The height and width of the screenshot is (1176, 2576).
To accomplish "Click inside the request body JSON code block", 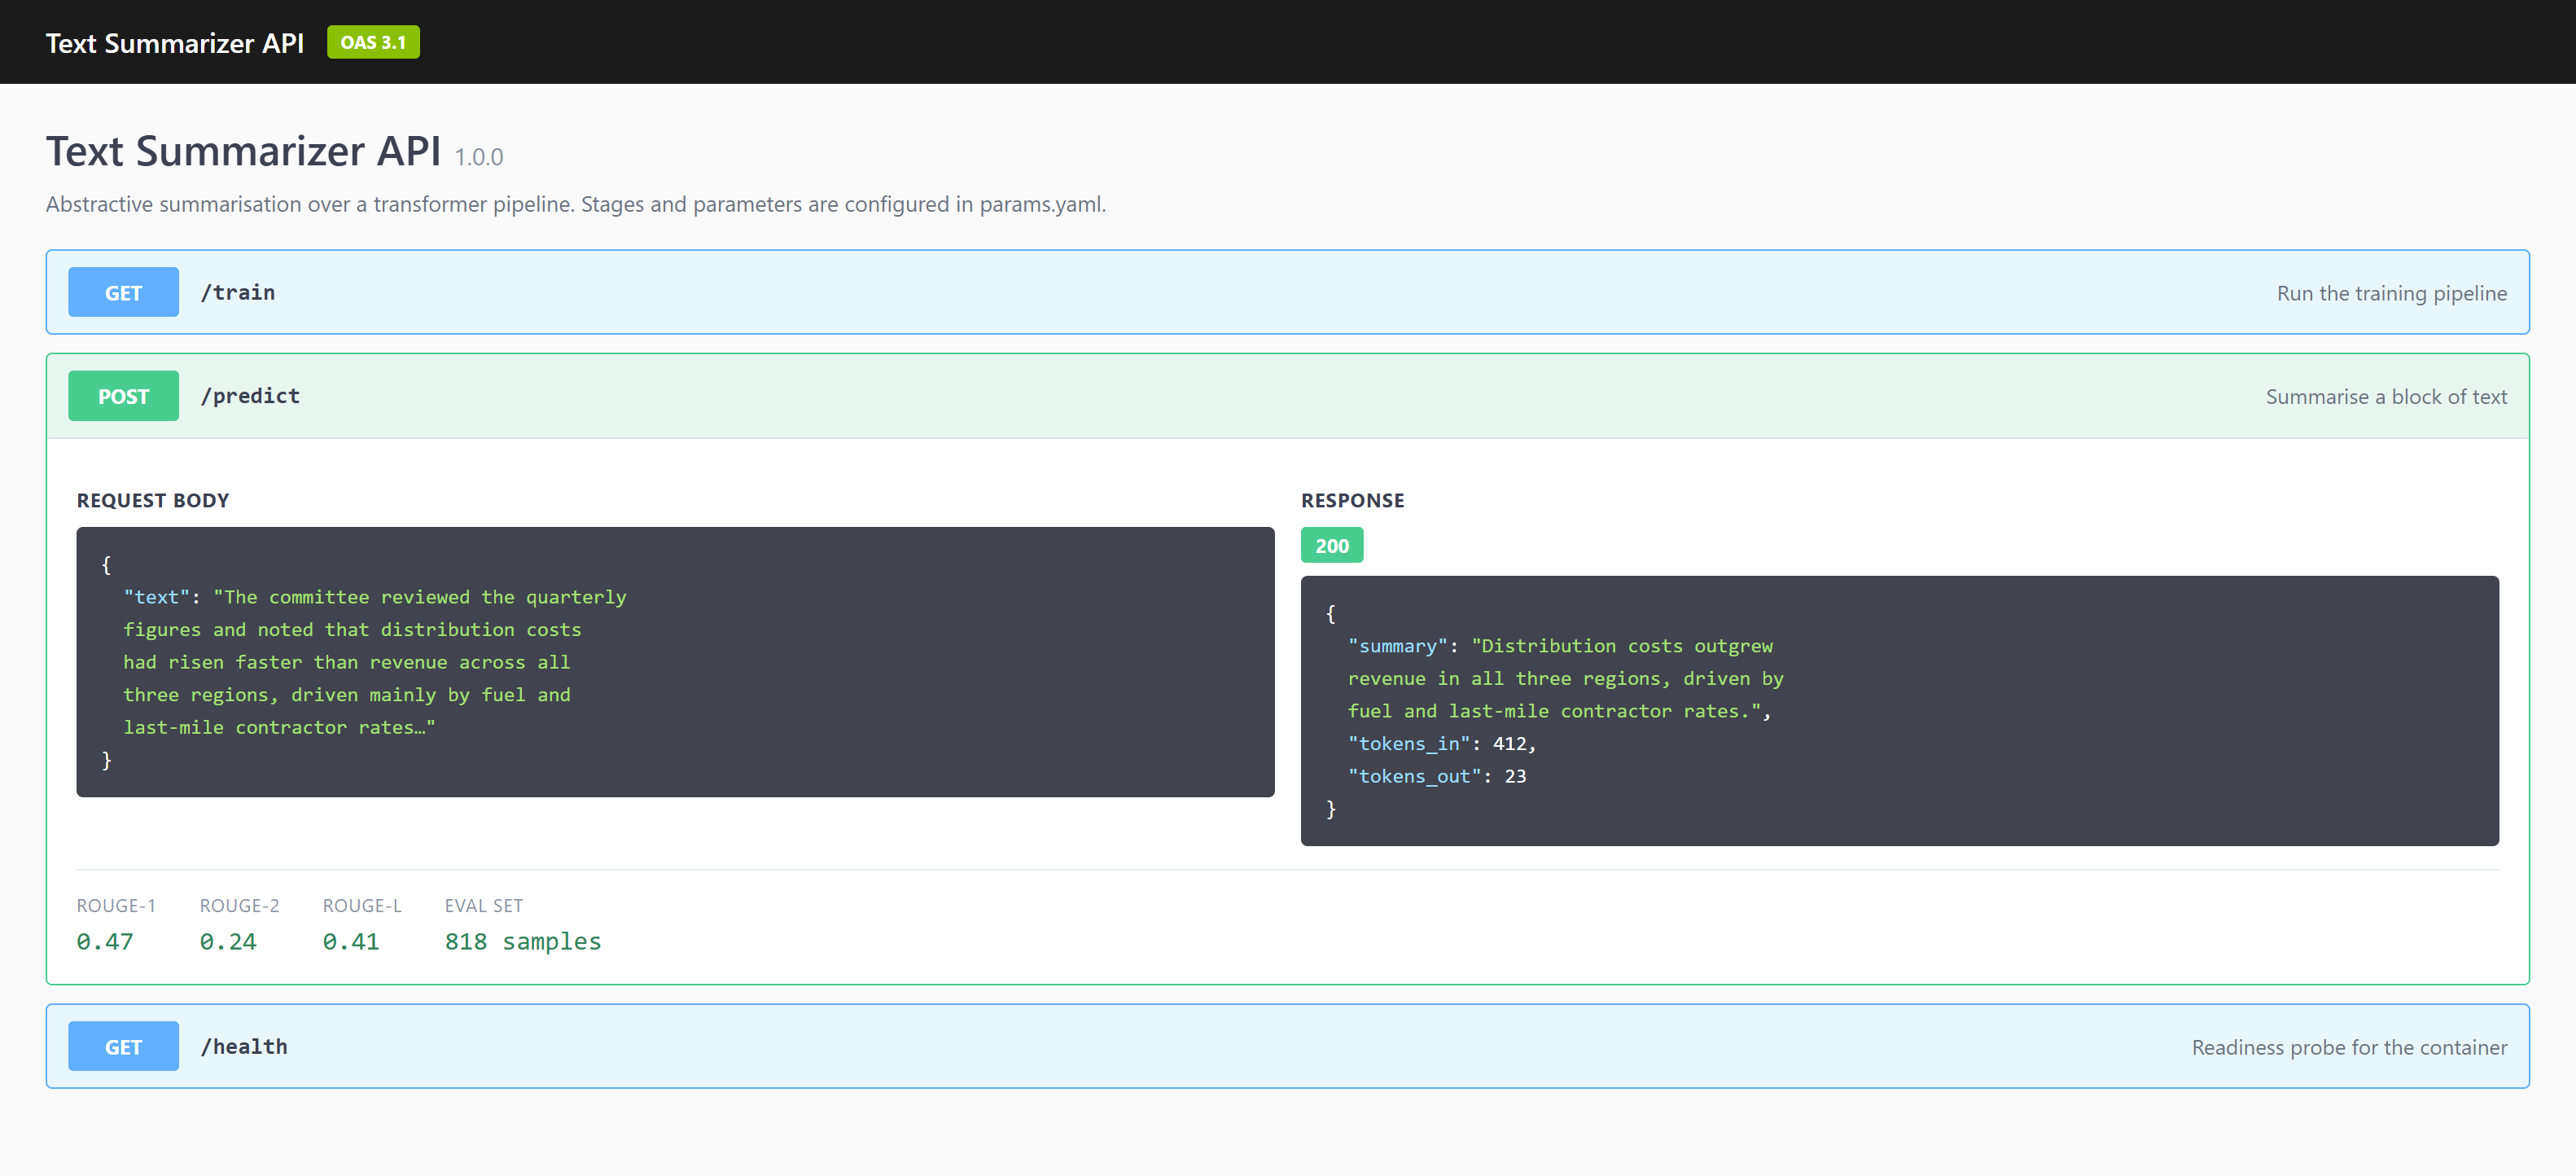I will tap(675, 662).
